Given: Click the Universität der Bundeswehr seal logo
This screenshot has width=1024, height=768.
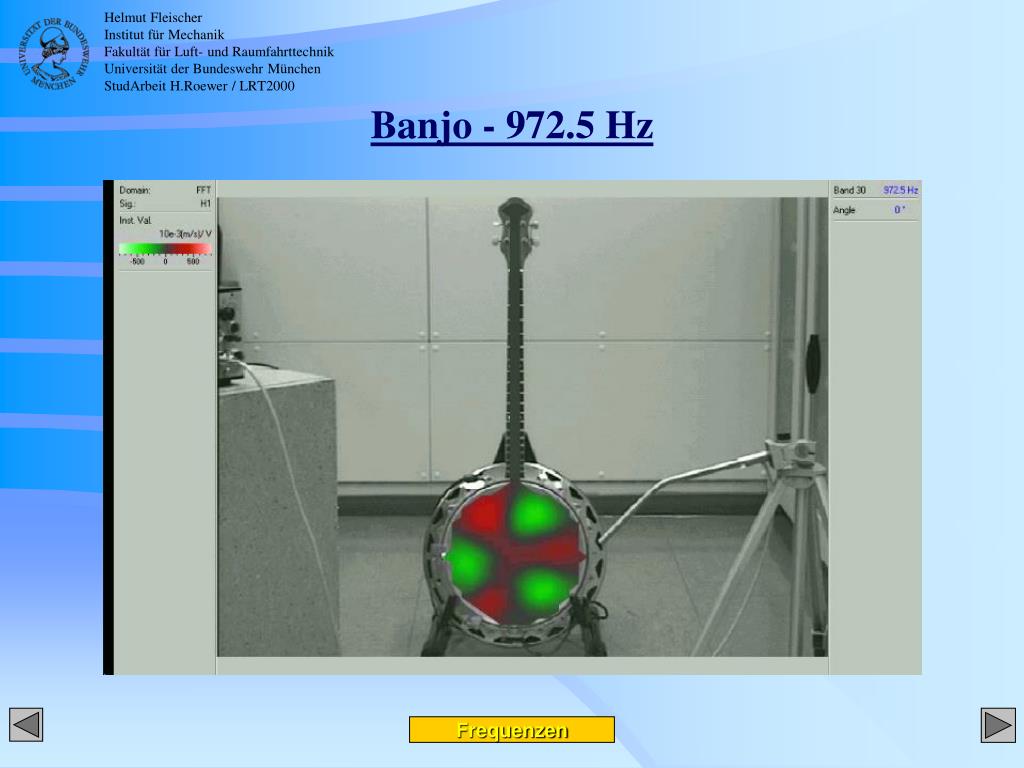Looking at the screenshot, I should (x=53, y=54).
